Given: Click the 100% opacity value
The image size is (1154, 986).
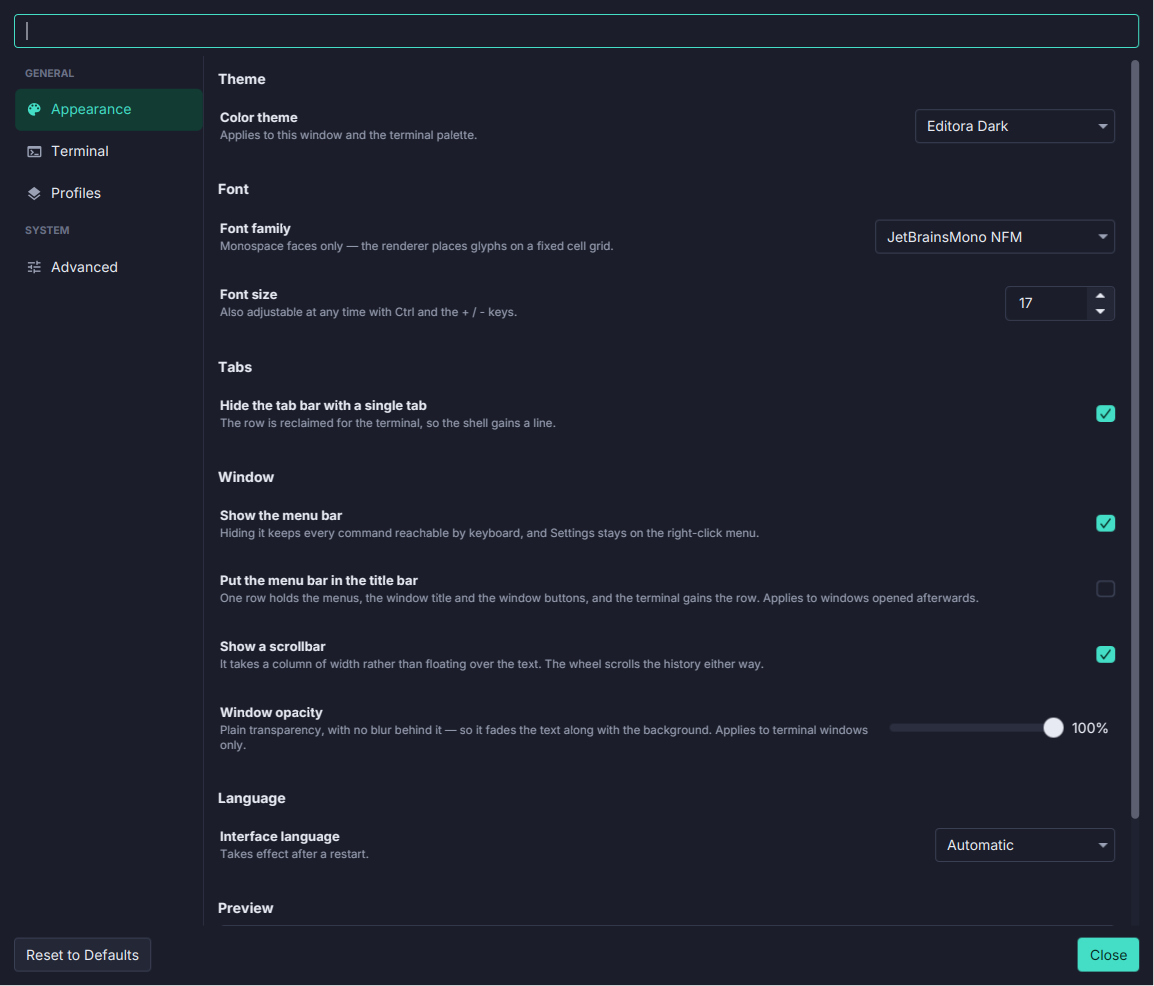Looking at the screenshot, I should click(1090, 728).
